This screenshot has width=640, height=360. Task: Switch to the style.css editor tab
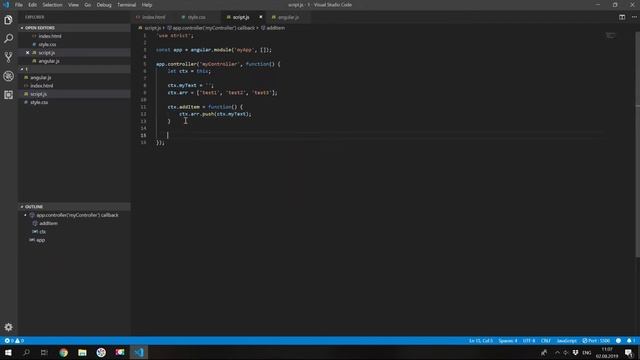pos(196,17)
